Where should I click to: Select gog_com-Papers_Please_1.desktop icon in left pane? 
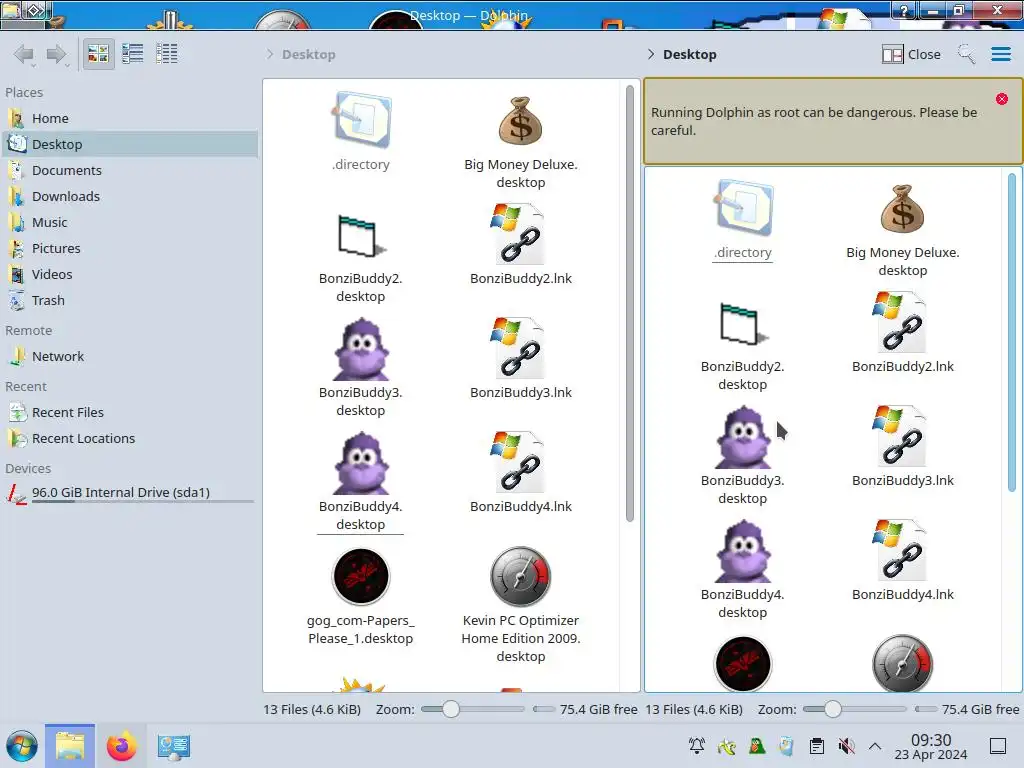(361, 577)
